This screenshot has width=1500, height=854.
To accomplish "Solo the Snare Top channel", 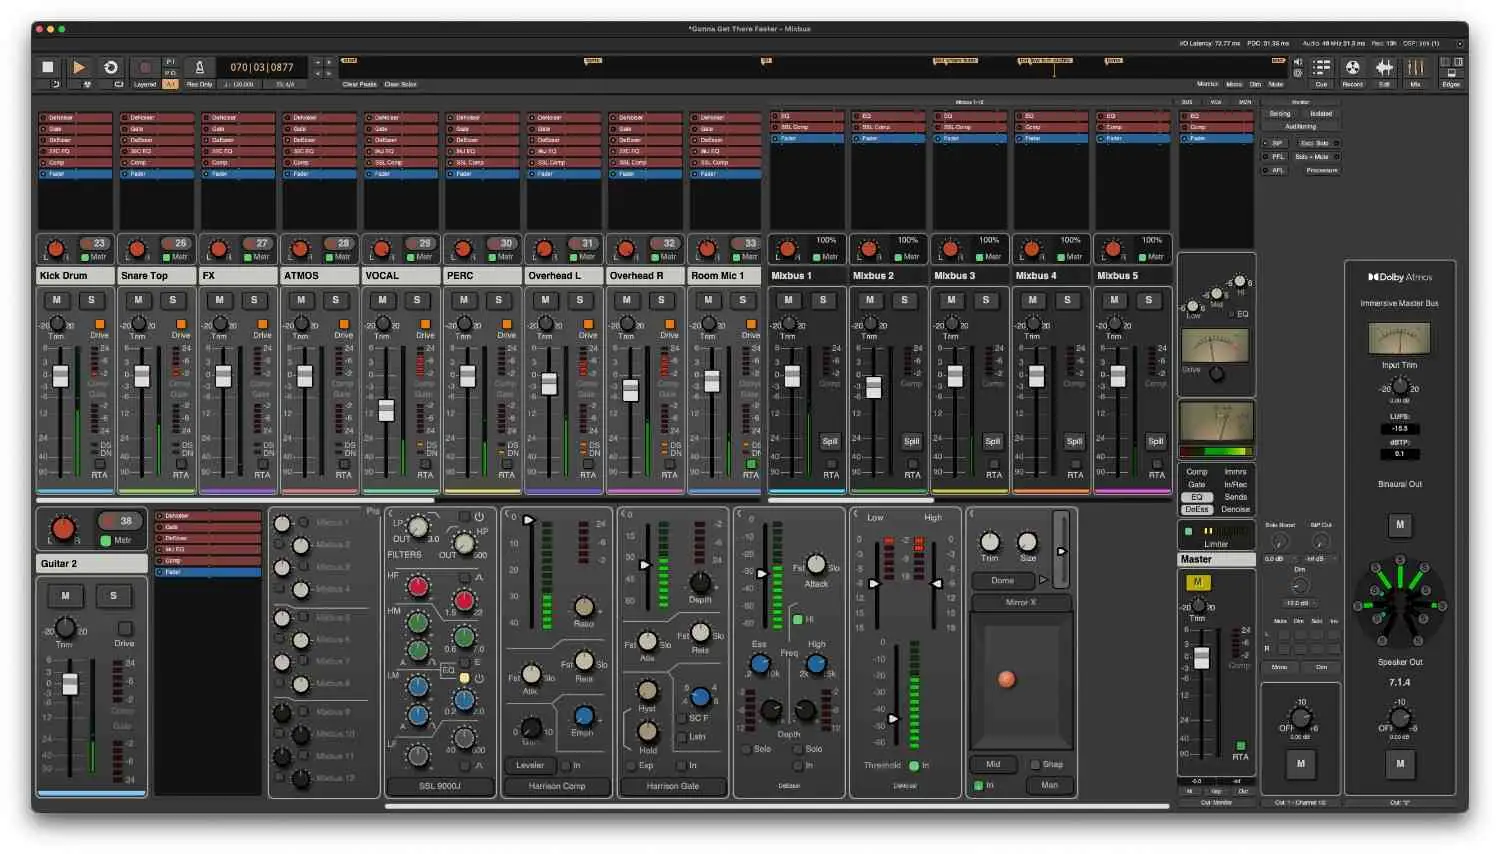I will 173,300.
